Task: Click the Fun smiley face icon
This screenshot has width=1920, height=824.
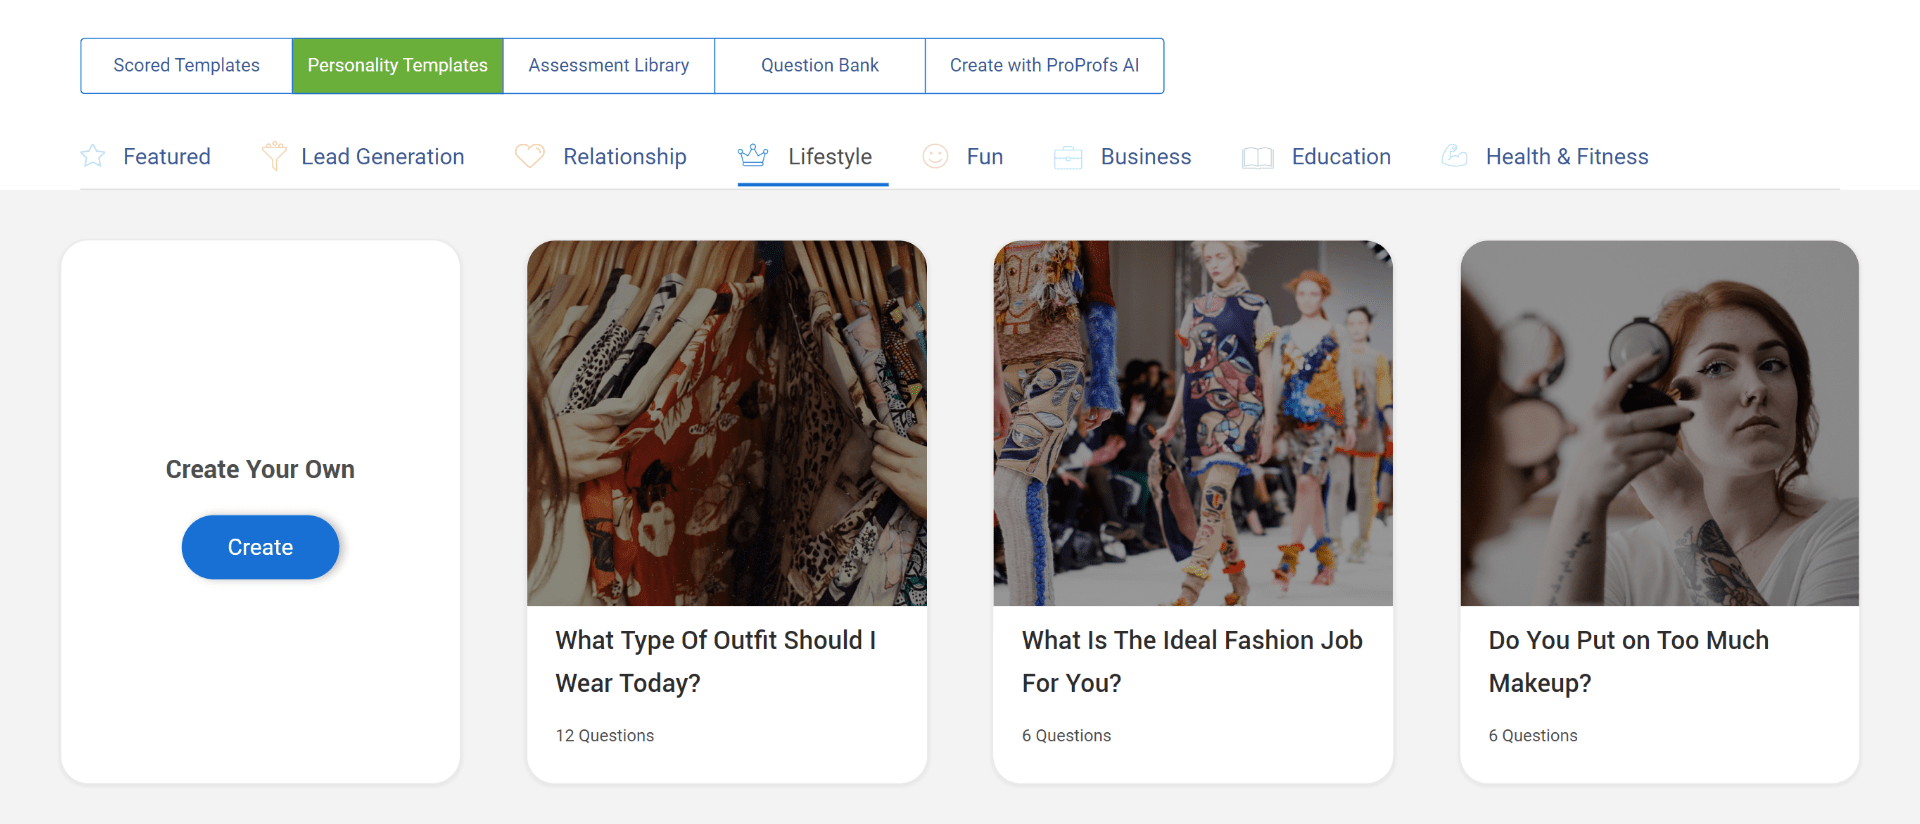Action: (935, 156)
